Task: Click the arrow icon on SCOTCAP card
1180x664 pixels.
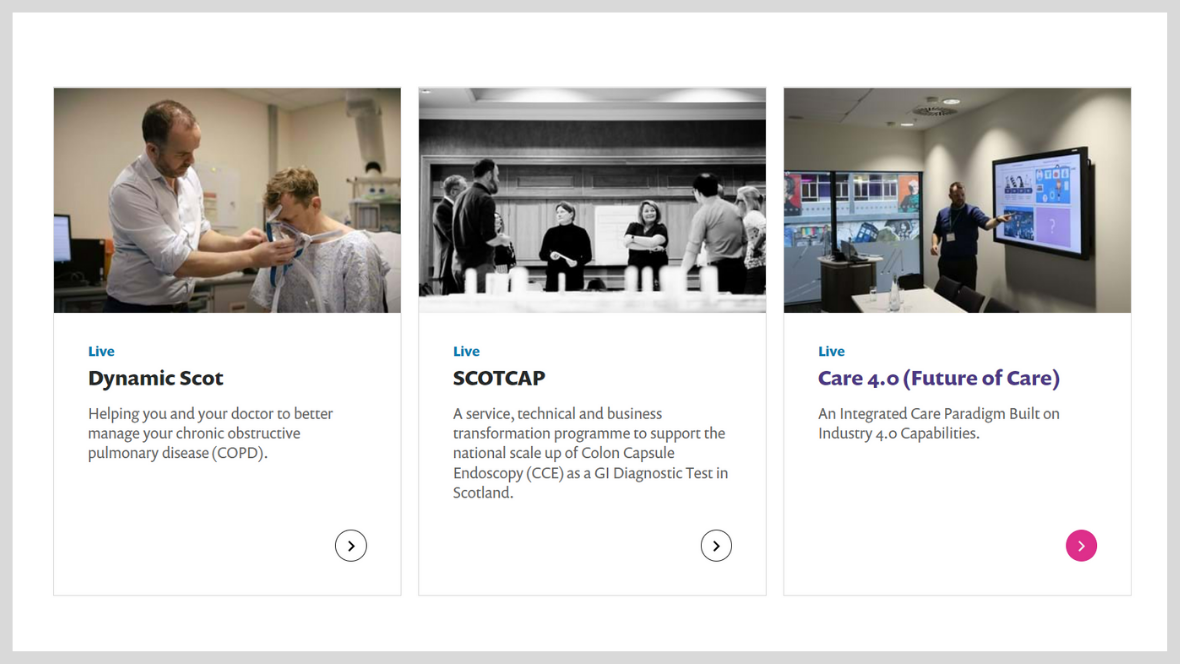Action: (716, 546)
